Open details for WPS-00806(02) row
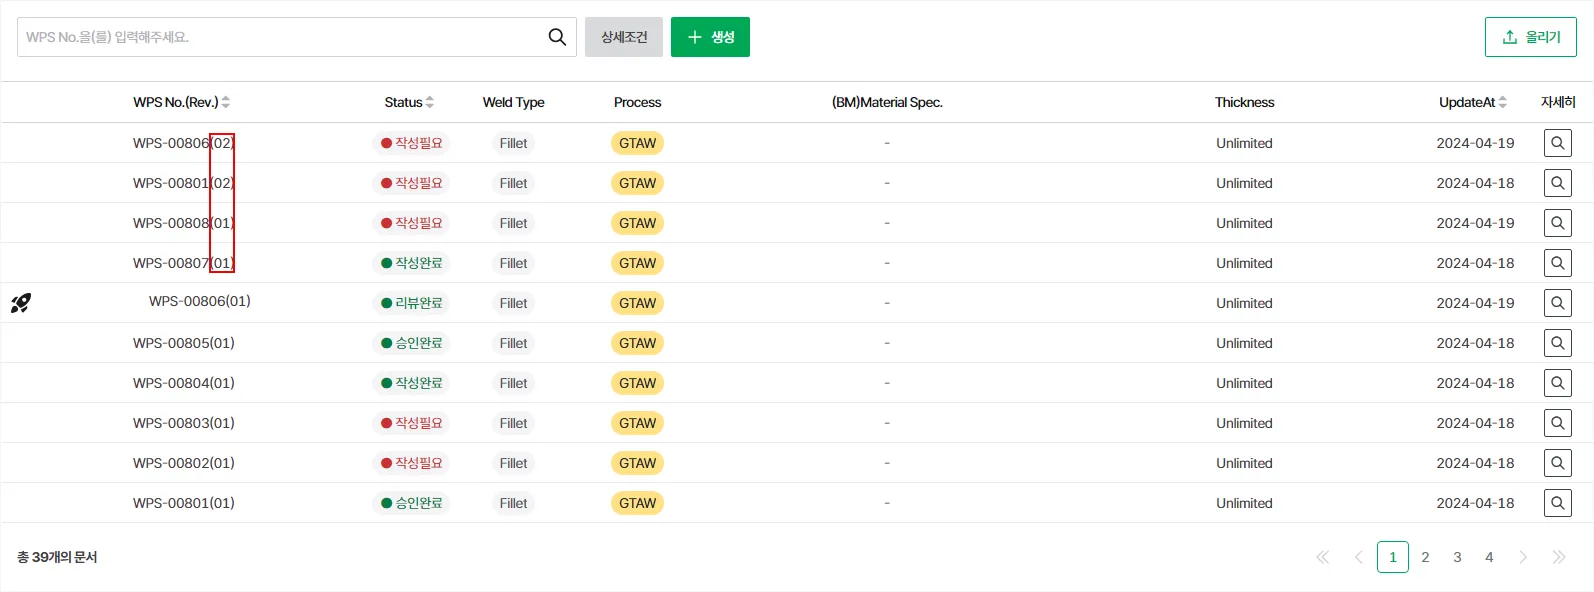The width and height of the screenshot is (1594, 592). pyautogui.click(x=1557, y=143)
